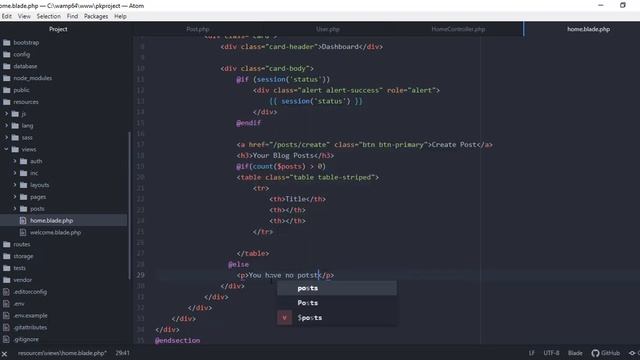Expand the inc folder chevron
The height and width of the screenshot is (360, 640).
click(x=15, y=173)
